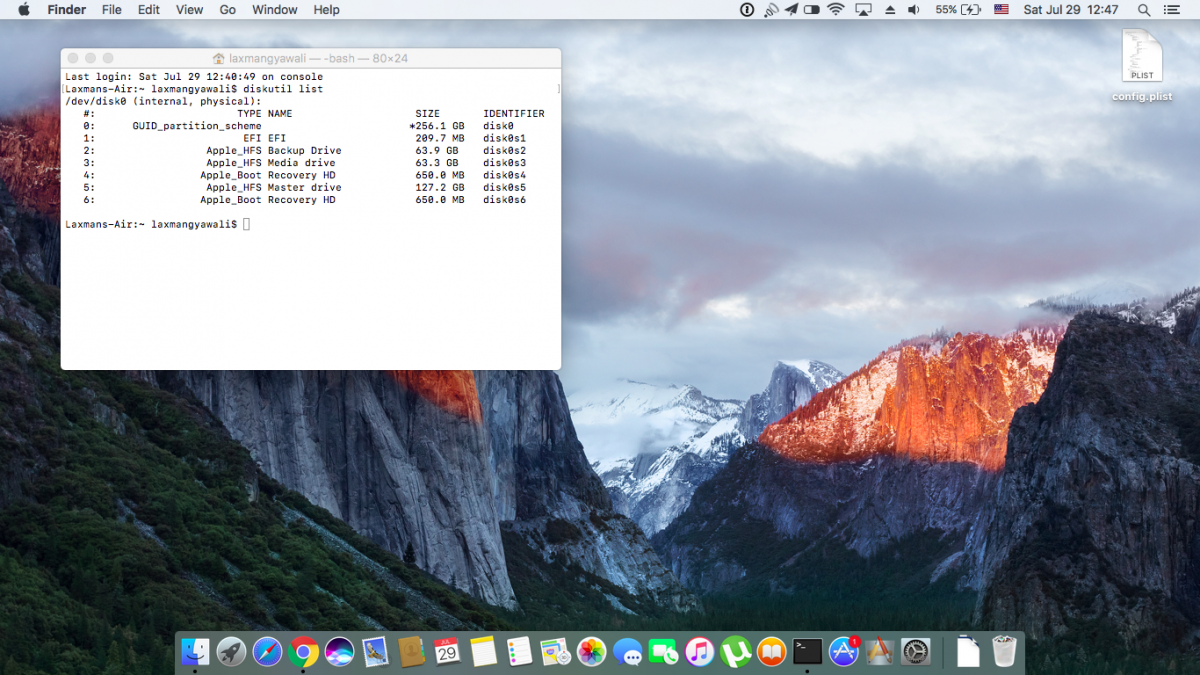Click the Terminal icon in the dock

[x=807, y=652]
